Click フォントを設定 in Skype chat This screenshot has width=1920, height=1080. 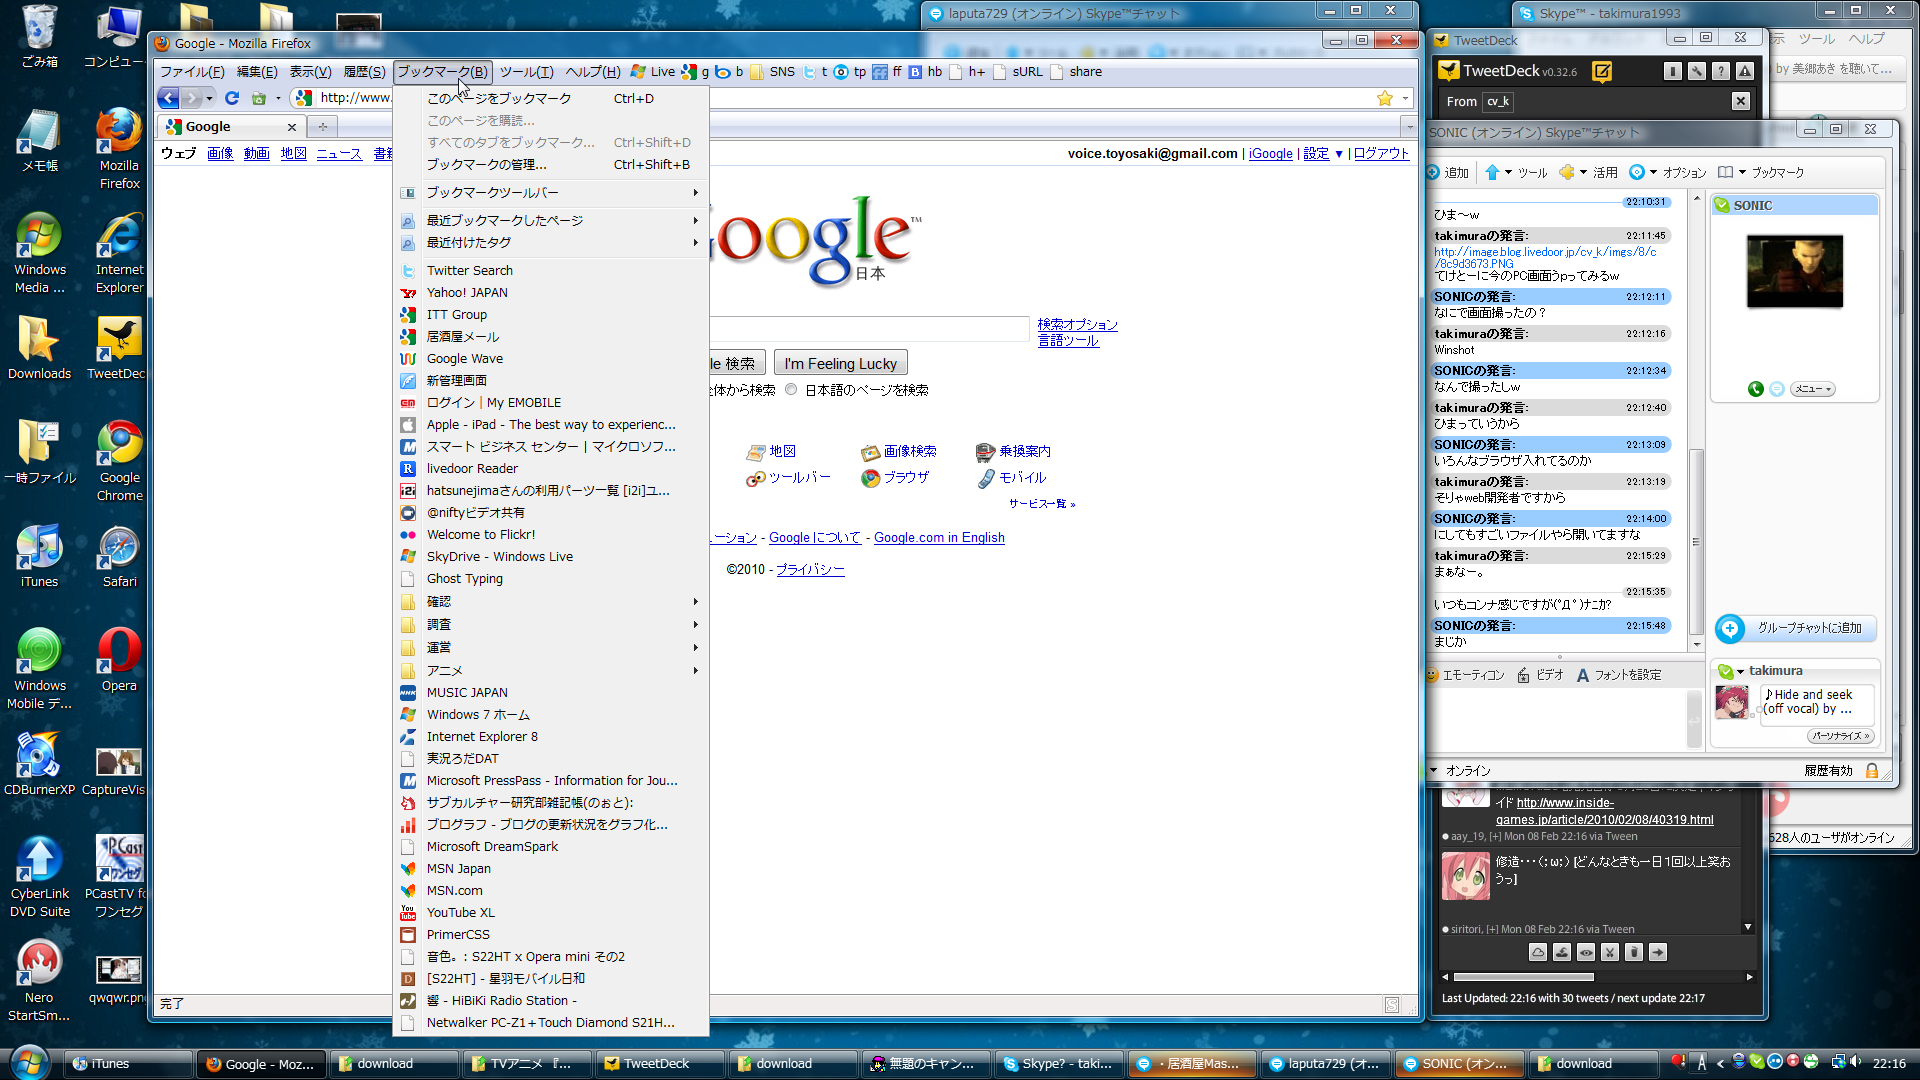click(x=1619, y=676)
